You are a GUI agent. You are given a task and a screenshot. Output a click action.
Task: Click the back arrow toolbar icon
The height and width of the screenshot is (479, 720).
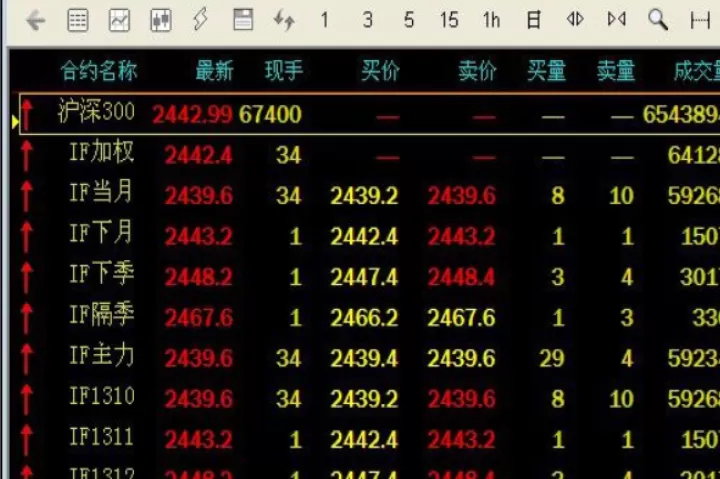click(x=36, y=21)
